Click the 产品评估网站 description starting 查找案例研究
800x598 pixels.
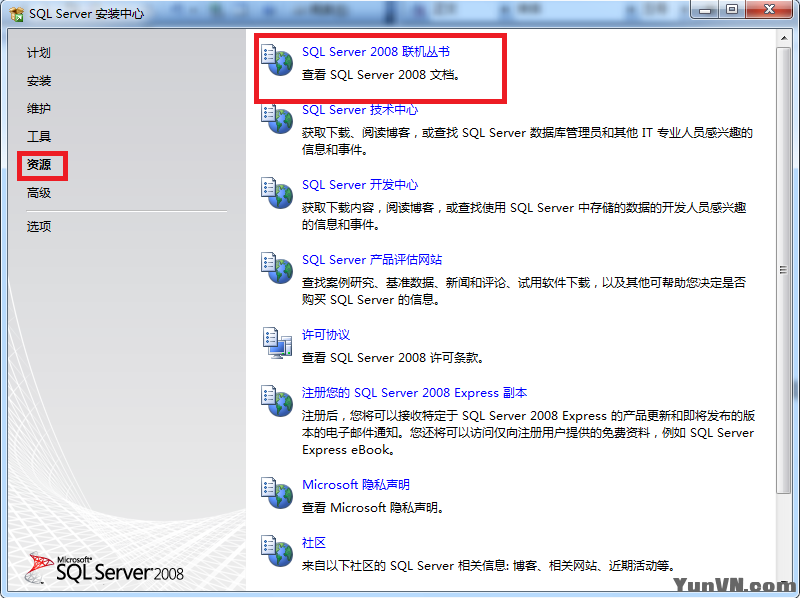[524, 291]
